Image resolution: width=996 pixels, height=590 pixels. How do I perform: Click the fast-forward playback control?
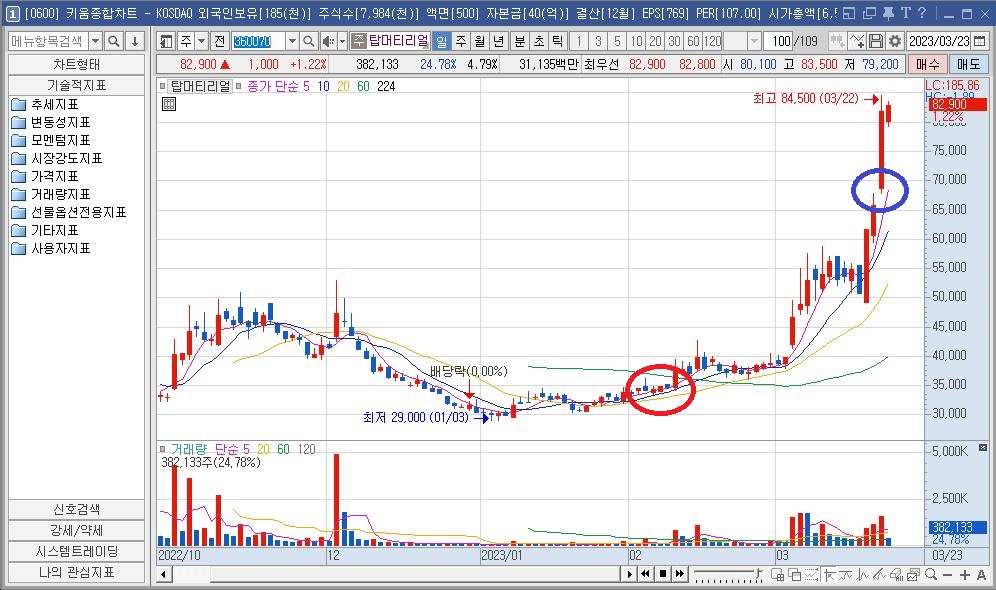pyautogui.click(x=680, y=574)
